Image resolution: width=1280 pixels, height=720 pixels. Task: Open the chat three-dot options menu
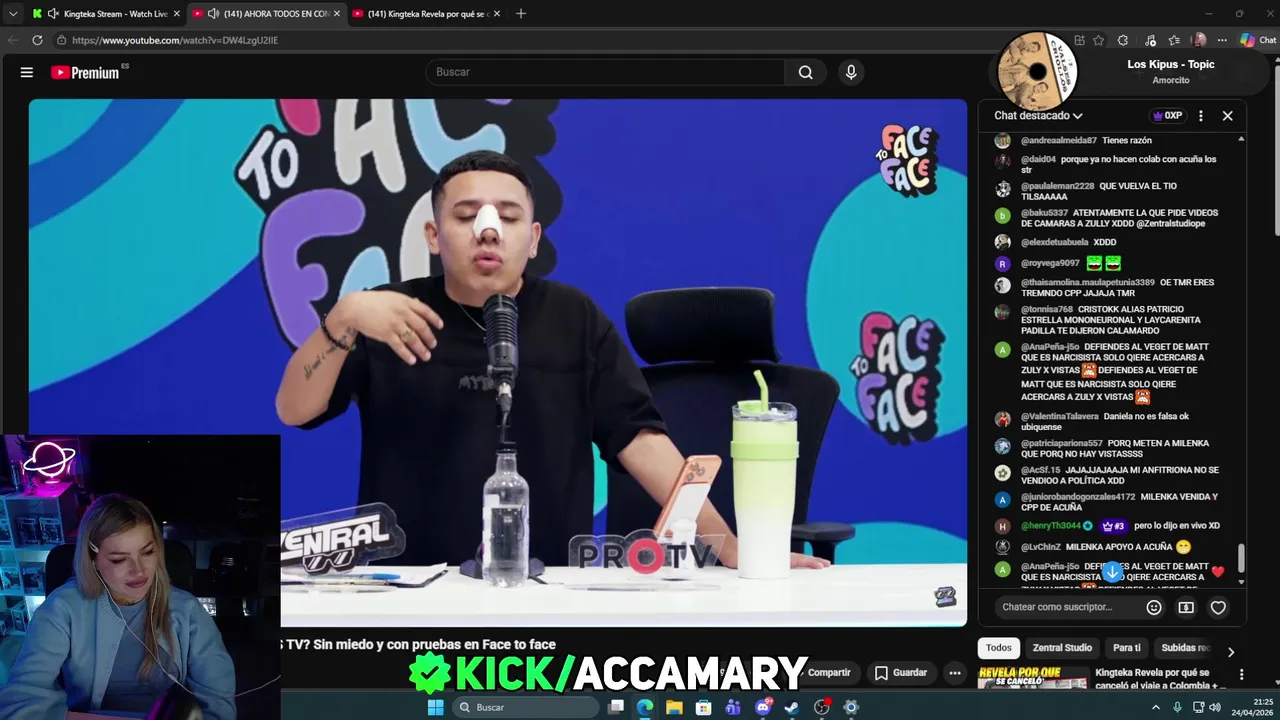point(1201,115)
